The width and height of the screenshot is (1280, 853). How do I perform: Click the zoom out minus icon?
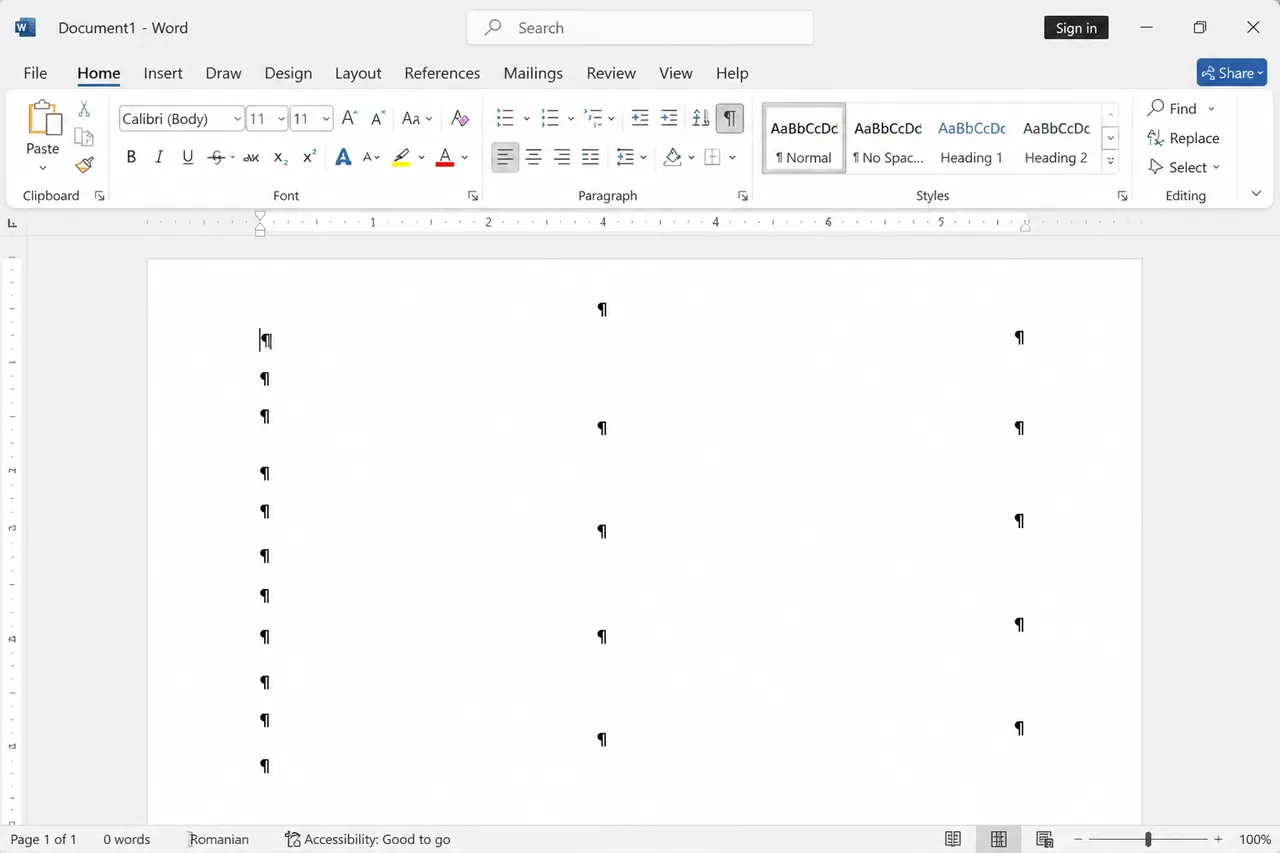click(x=1078, y=839)
